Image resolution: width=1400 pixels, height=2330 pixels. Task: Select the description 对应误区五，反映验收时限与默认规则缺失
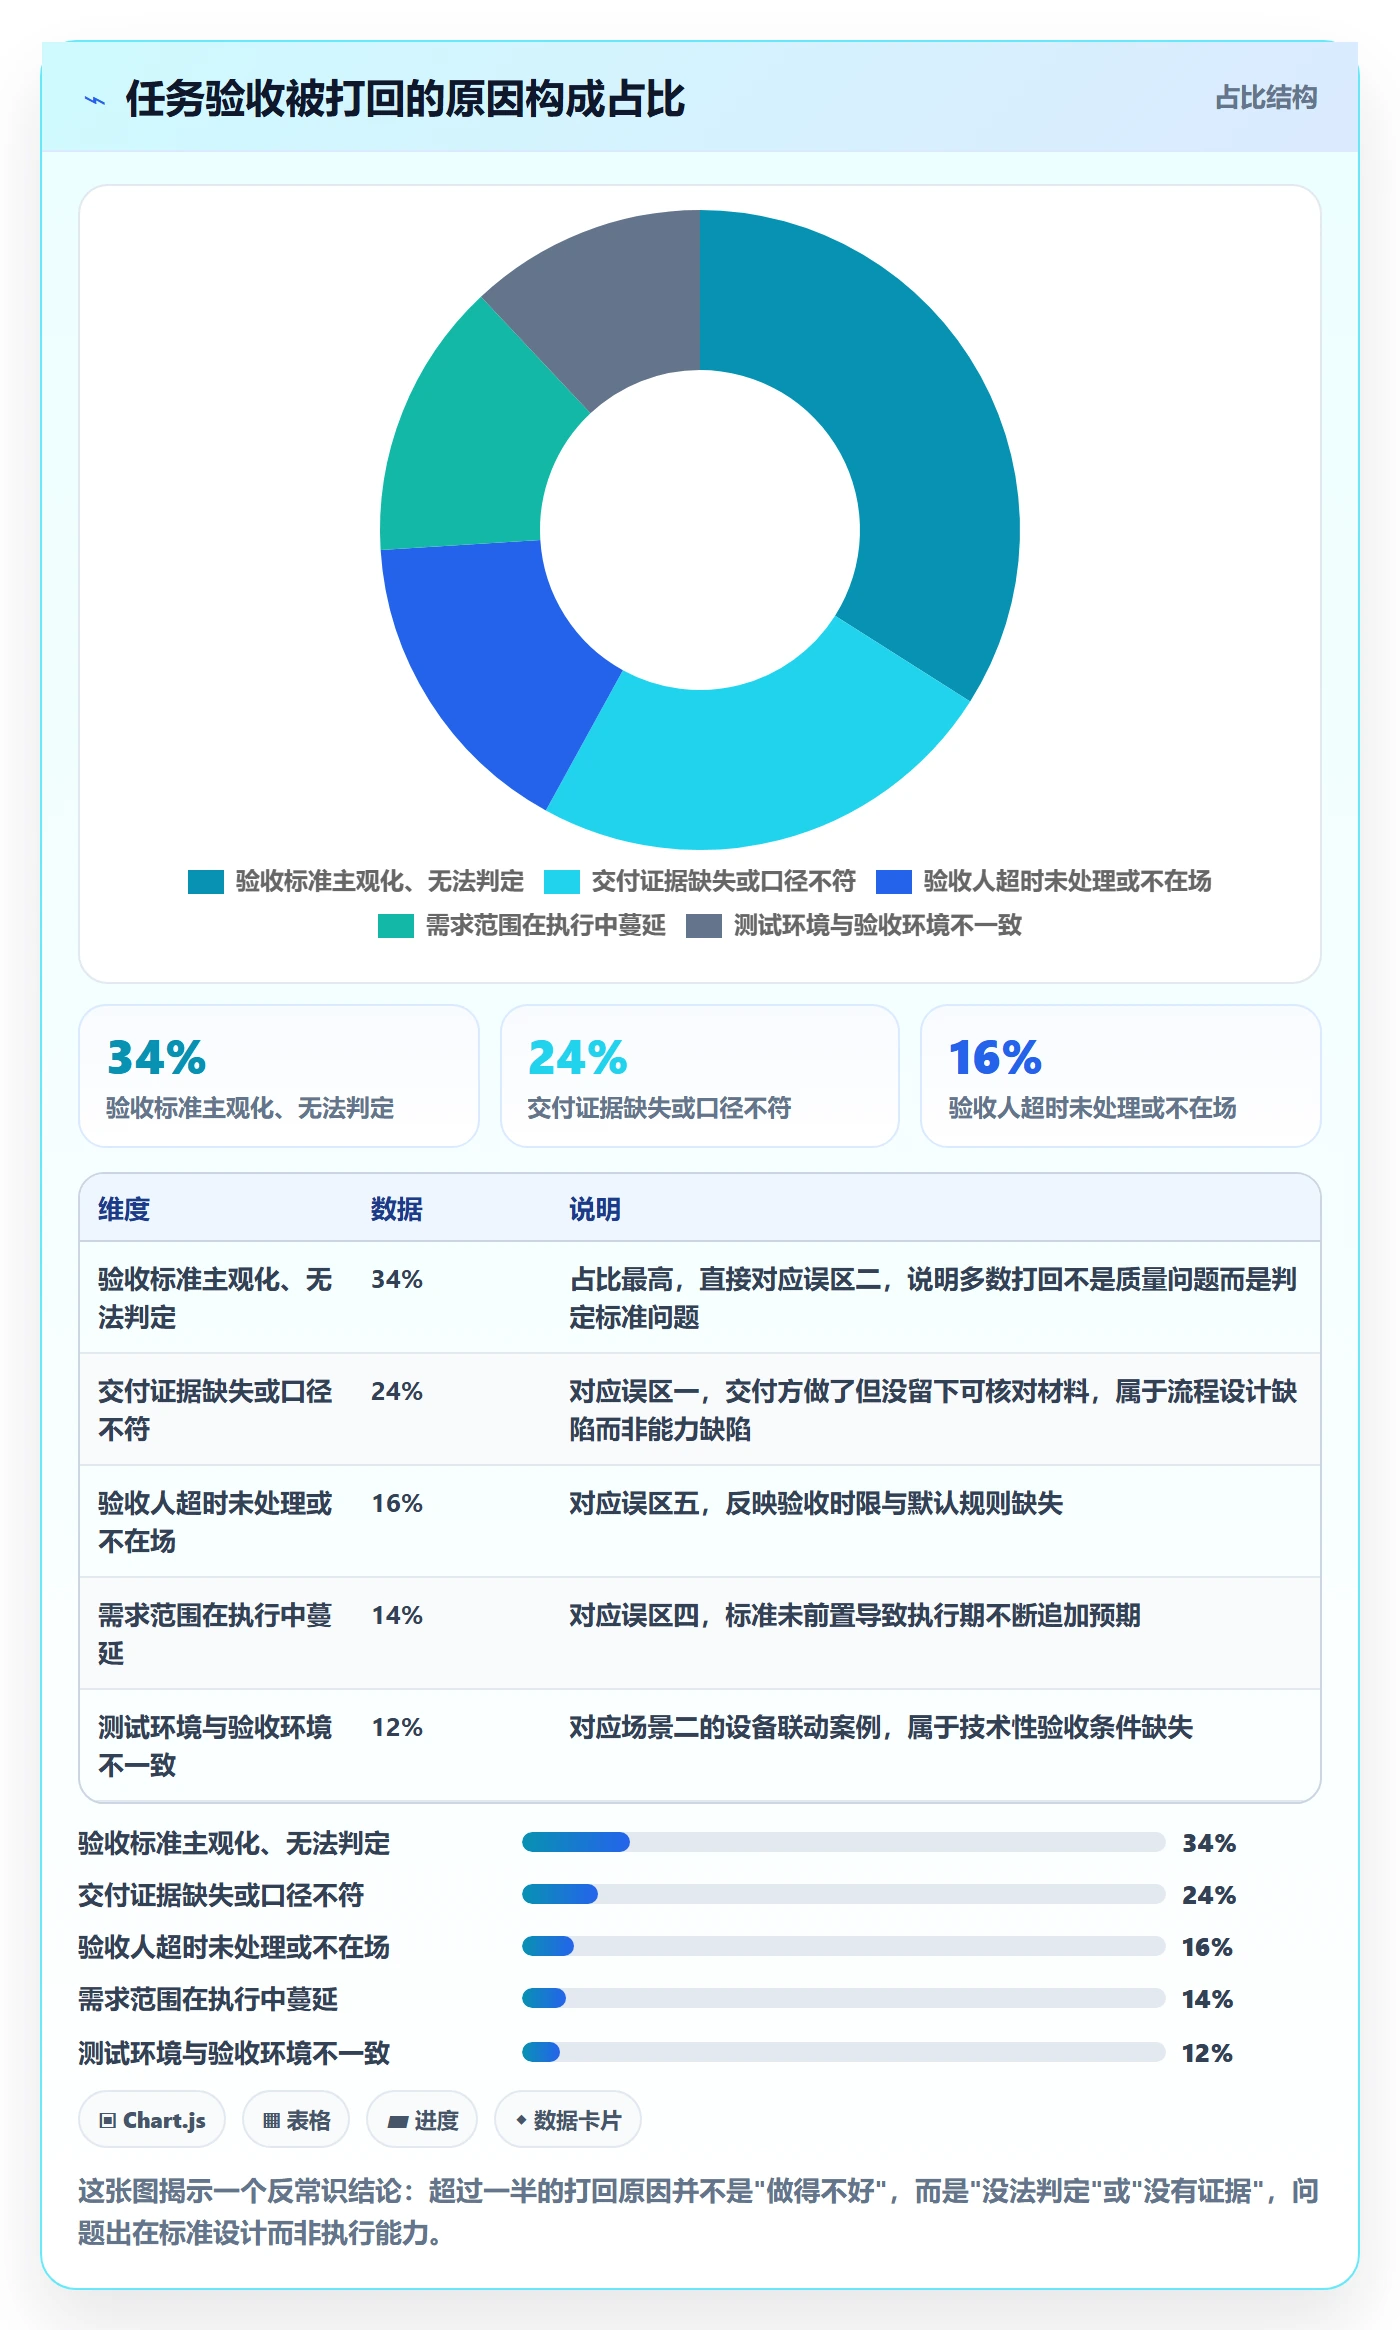[x=816, y=1503]
